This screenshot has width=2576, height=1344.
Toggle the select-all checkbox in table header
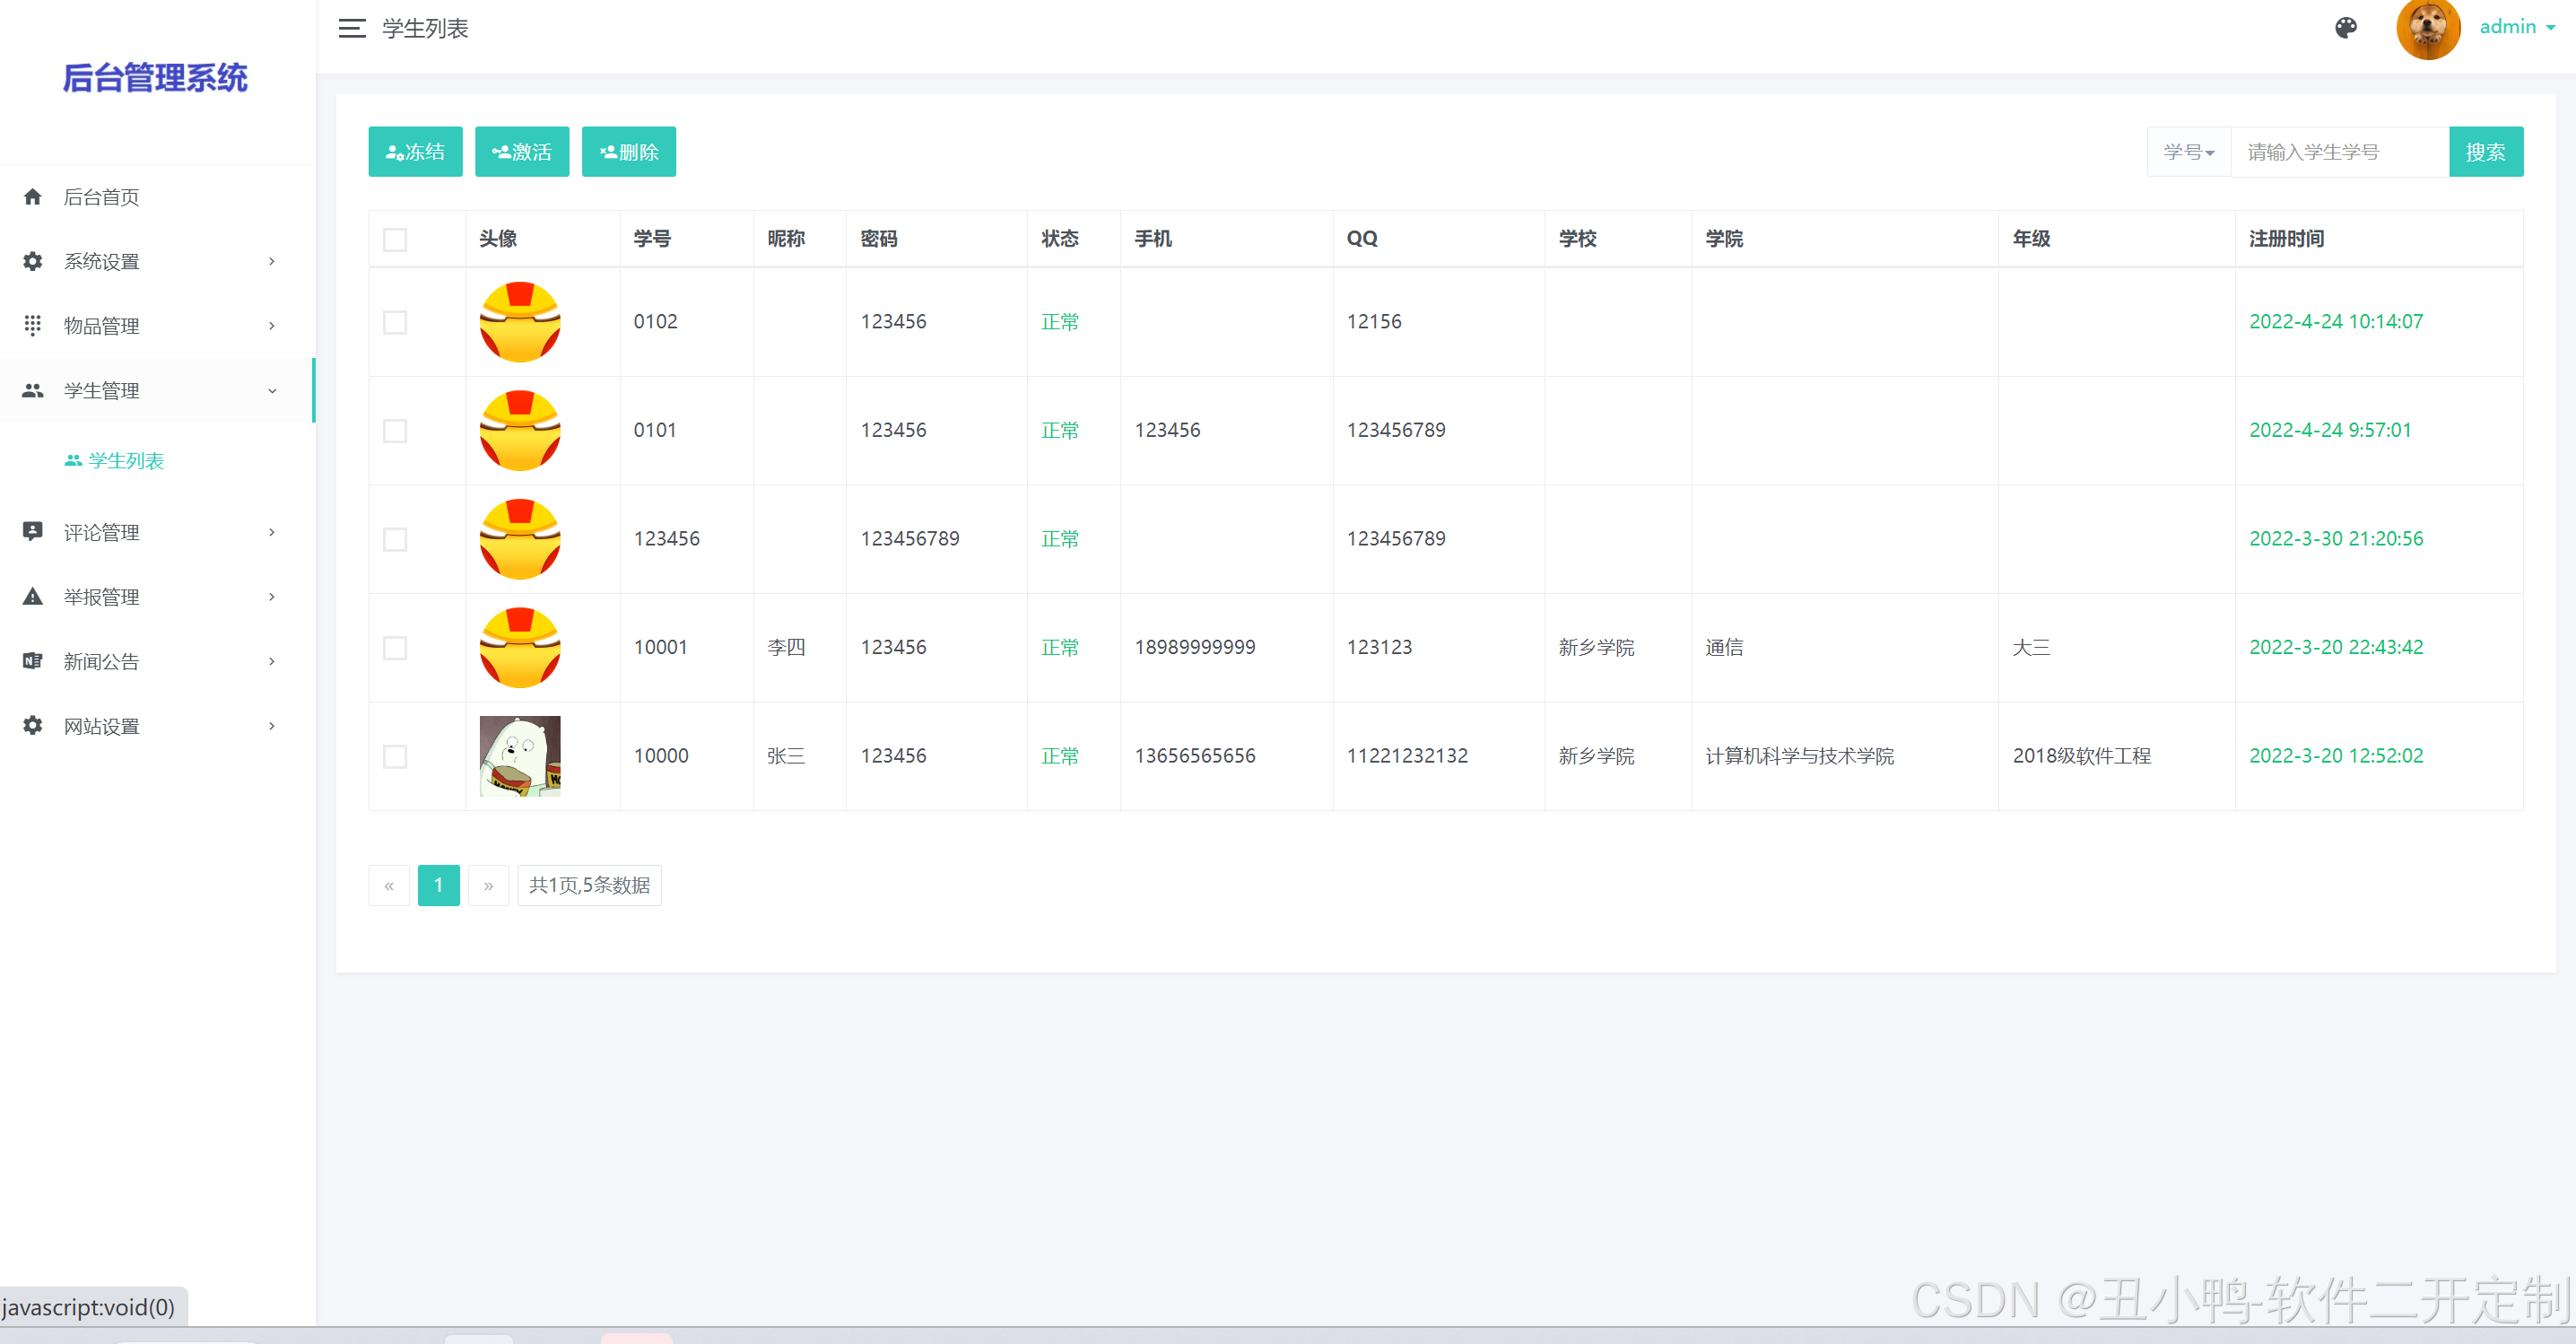[395, 240]
